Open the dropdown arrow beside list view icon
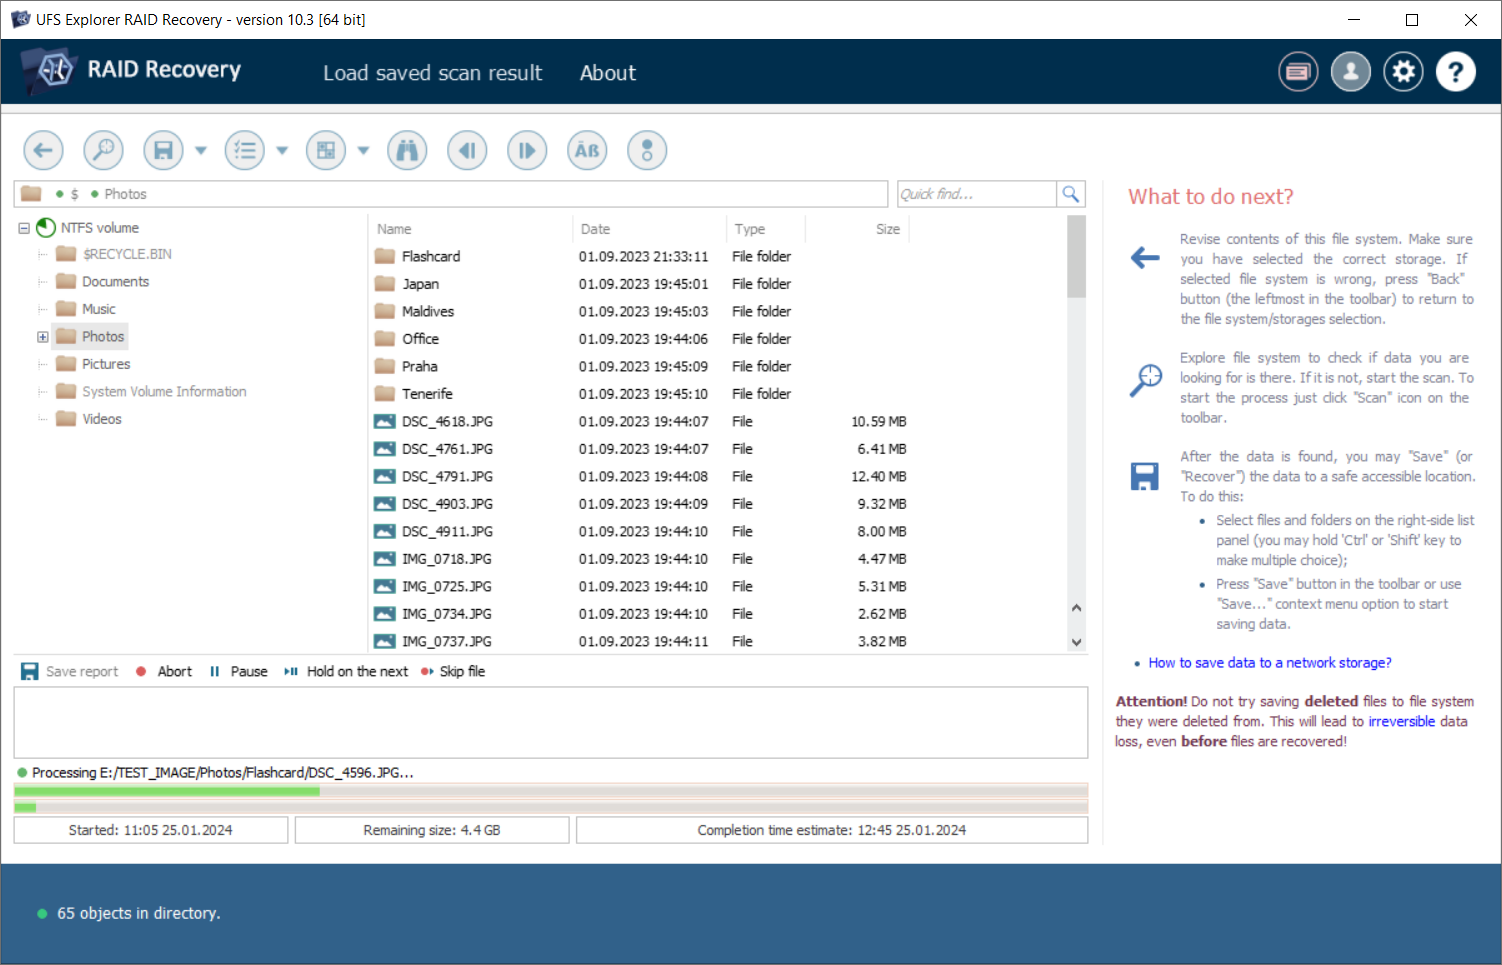 click(282, 151)
